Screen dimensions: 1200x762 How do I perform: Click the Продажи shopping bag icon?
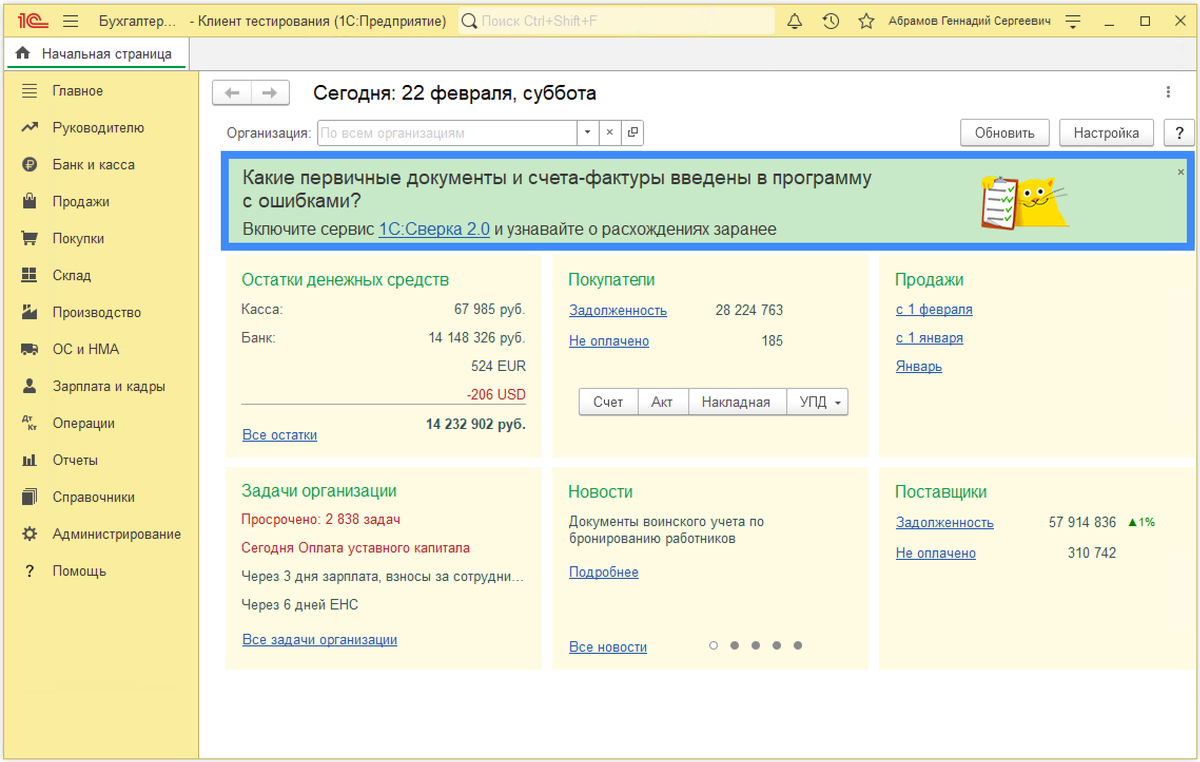30,202
